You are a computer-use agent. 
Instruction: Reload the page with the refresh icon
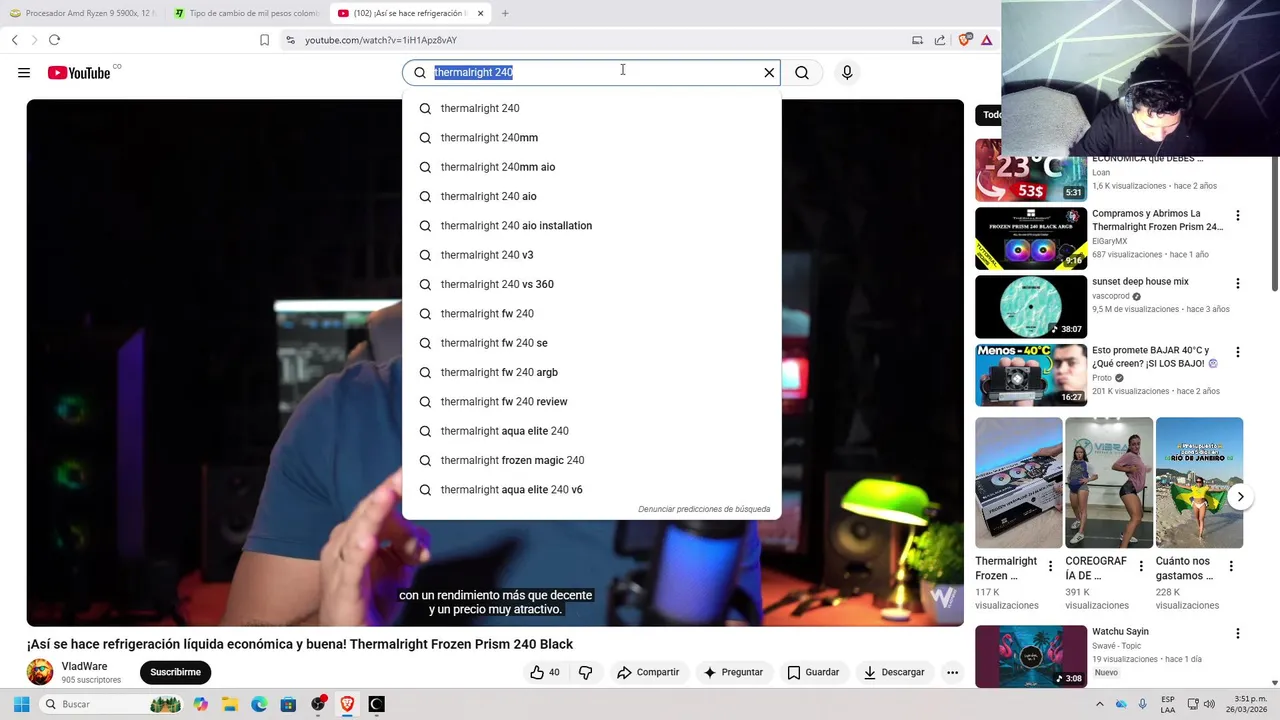(54, 40)
